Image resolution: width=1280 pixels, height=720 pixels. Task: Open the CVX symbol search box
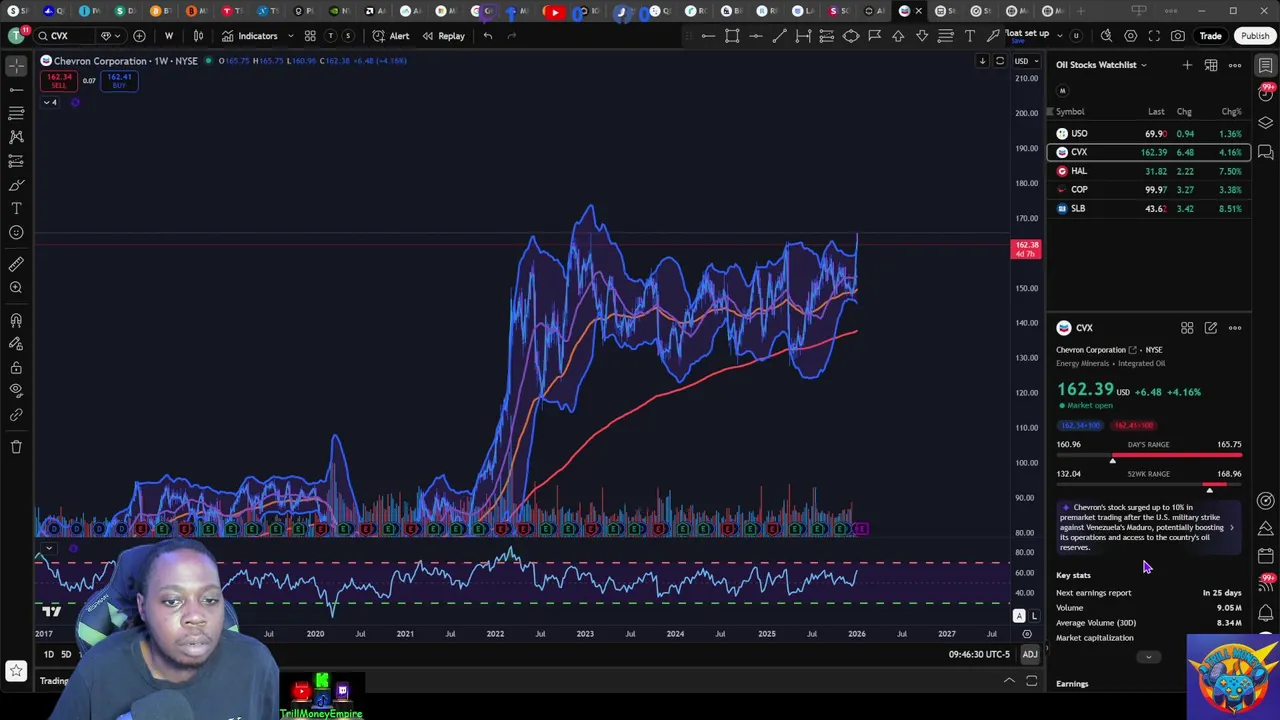(67, 36)
